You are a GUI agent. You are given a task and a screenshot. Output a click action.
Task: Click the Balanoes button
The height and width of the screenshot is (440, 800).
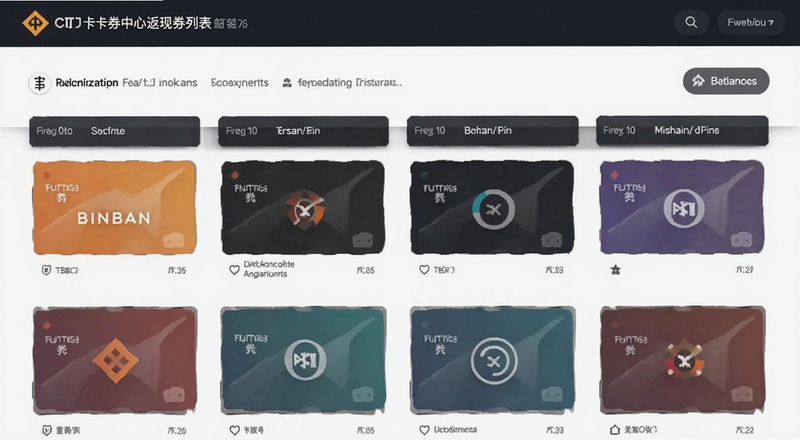726,81
